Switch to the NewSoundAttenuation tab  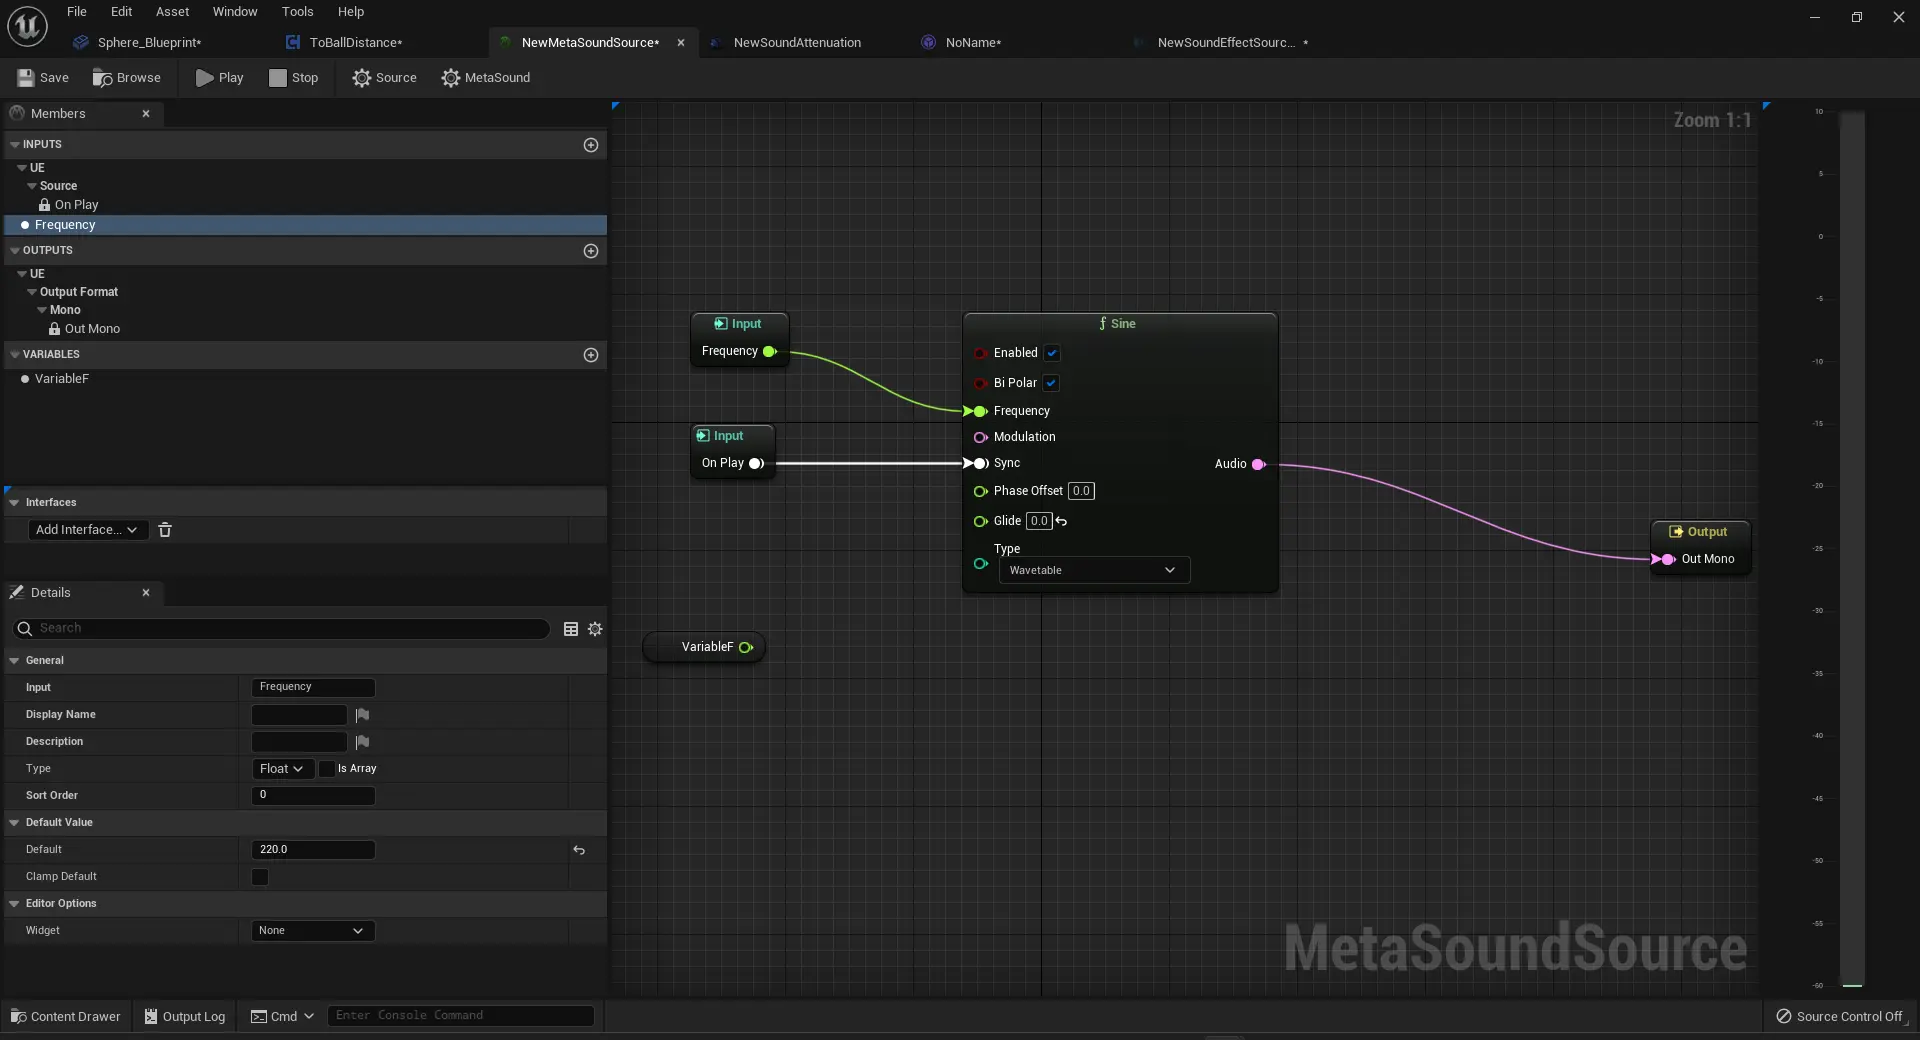[x=796, y=43]
